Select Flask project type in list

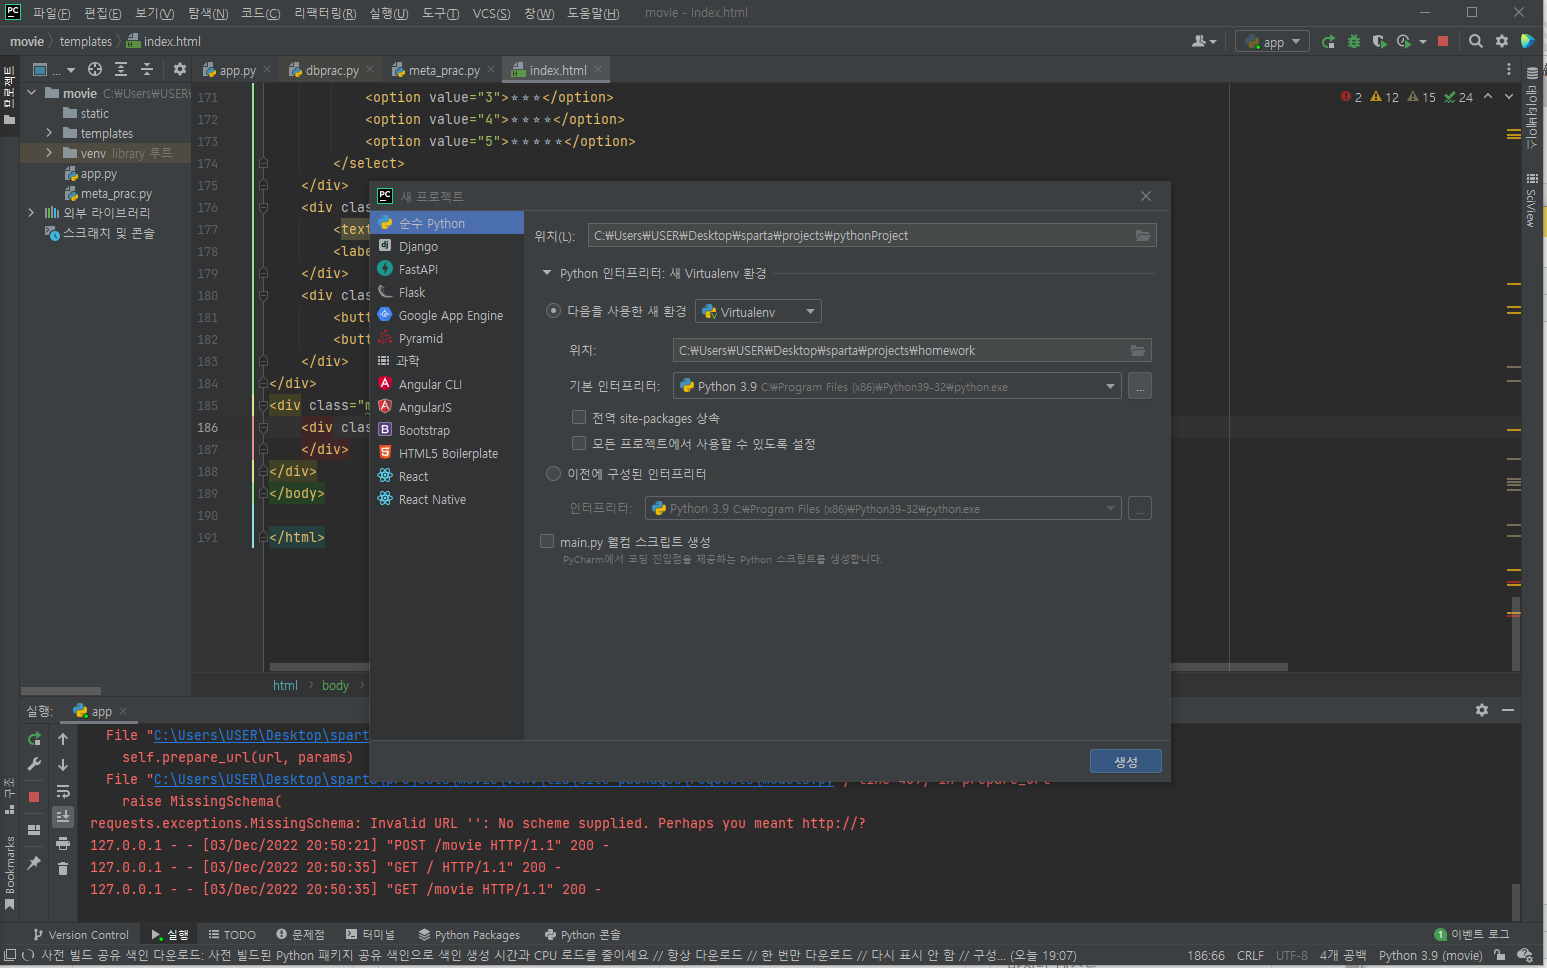coord(447,292)
